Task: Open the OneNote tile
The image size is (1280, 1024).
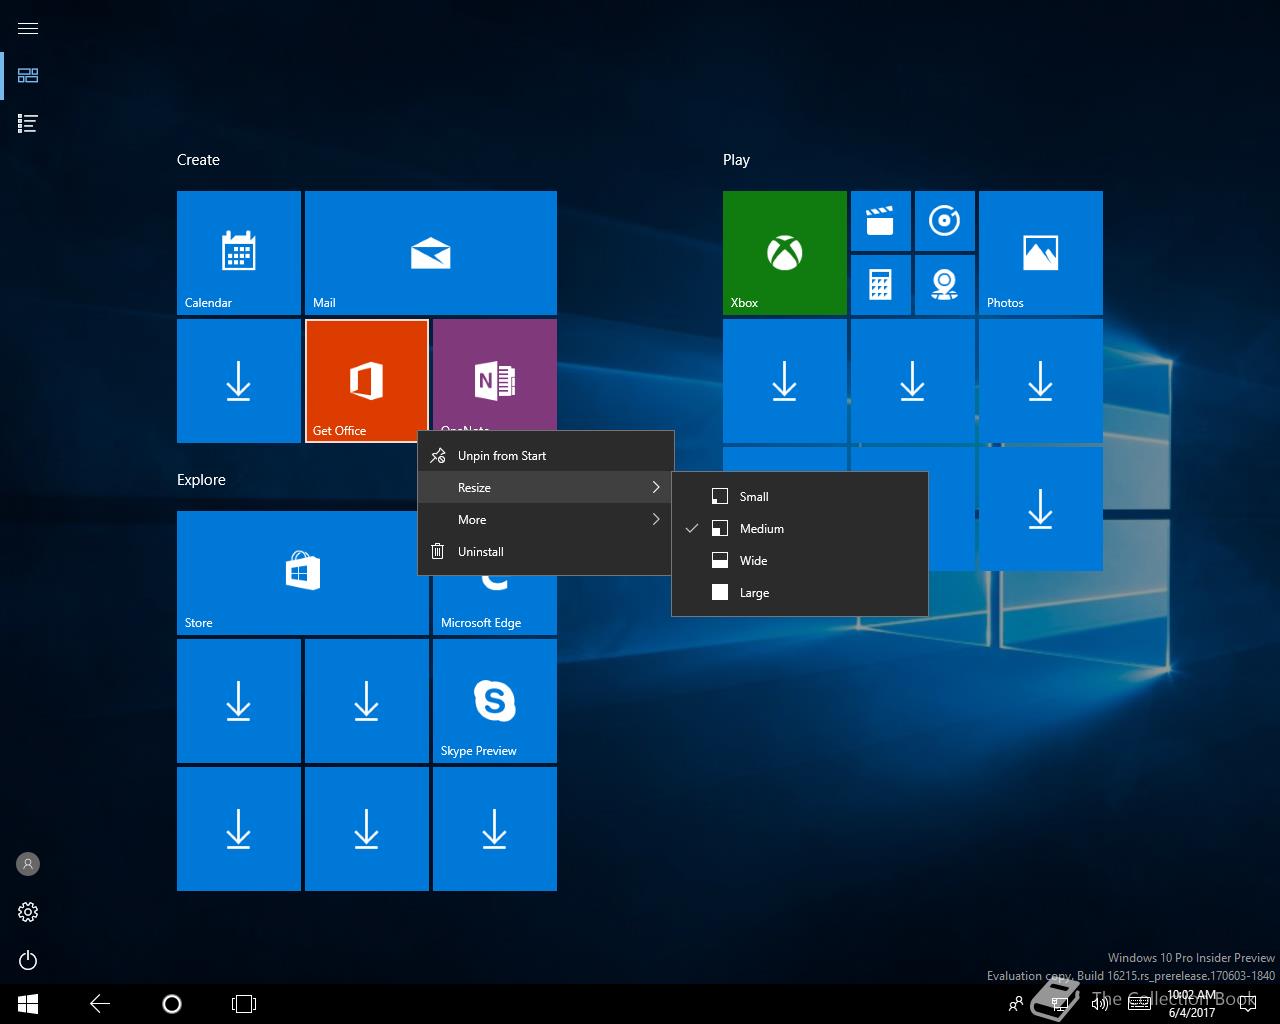Action: coord(495,375)
